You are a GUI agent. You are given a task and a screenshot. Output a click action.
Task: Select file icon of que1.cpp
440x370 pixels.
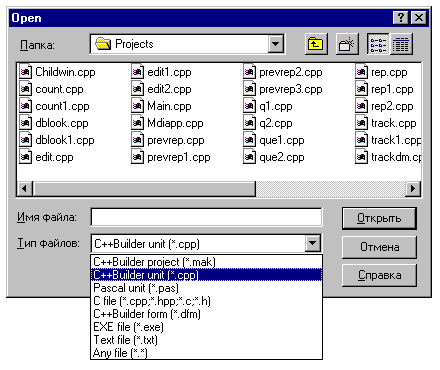point(250,140)
